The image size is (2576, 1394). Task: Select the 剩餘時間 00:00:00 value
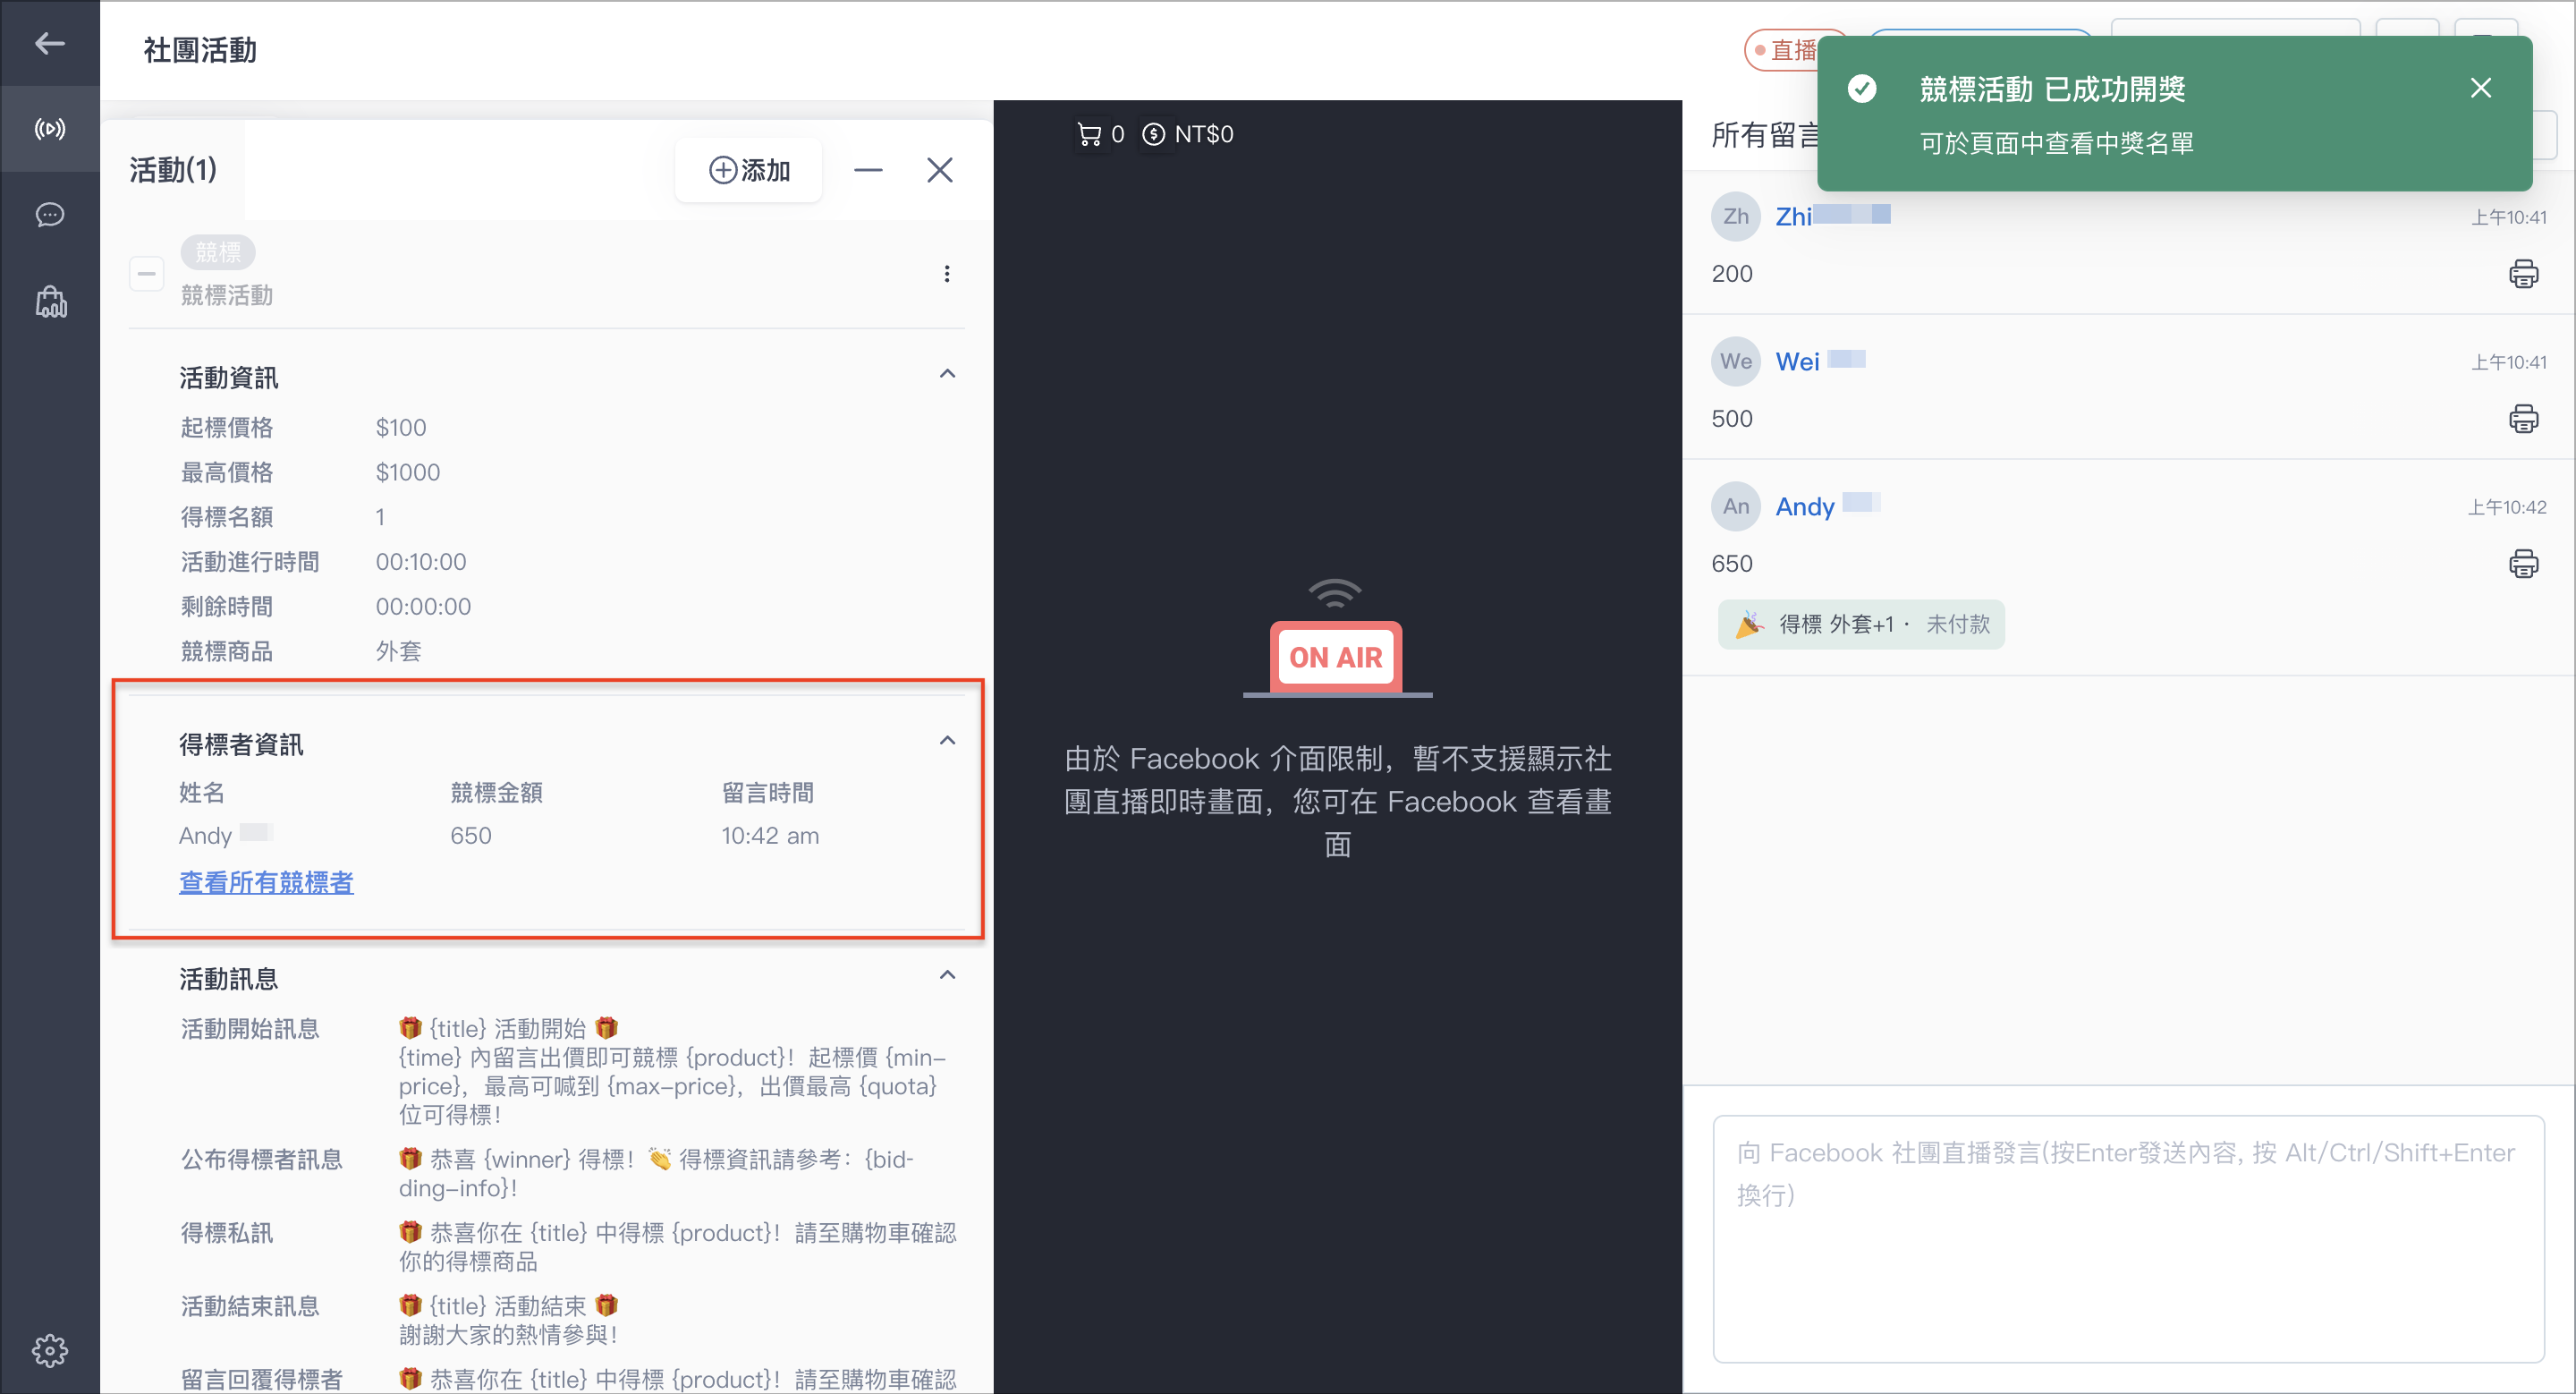point(423,607)
